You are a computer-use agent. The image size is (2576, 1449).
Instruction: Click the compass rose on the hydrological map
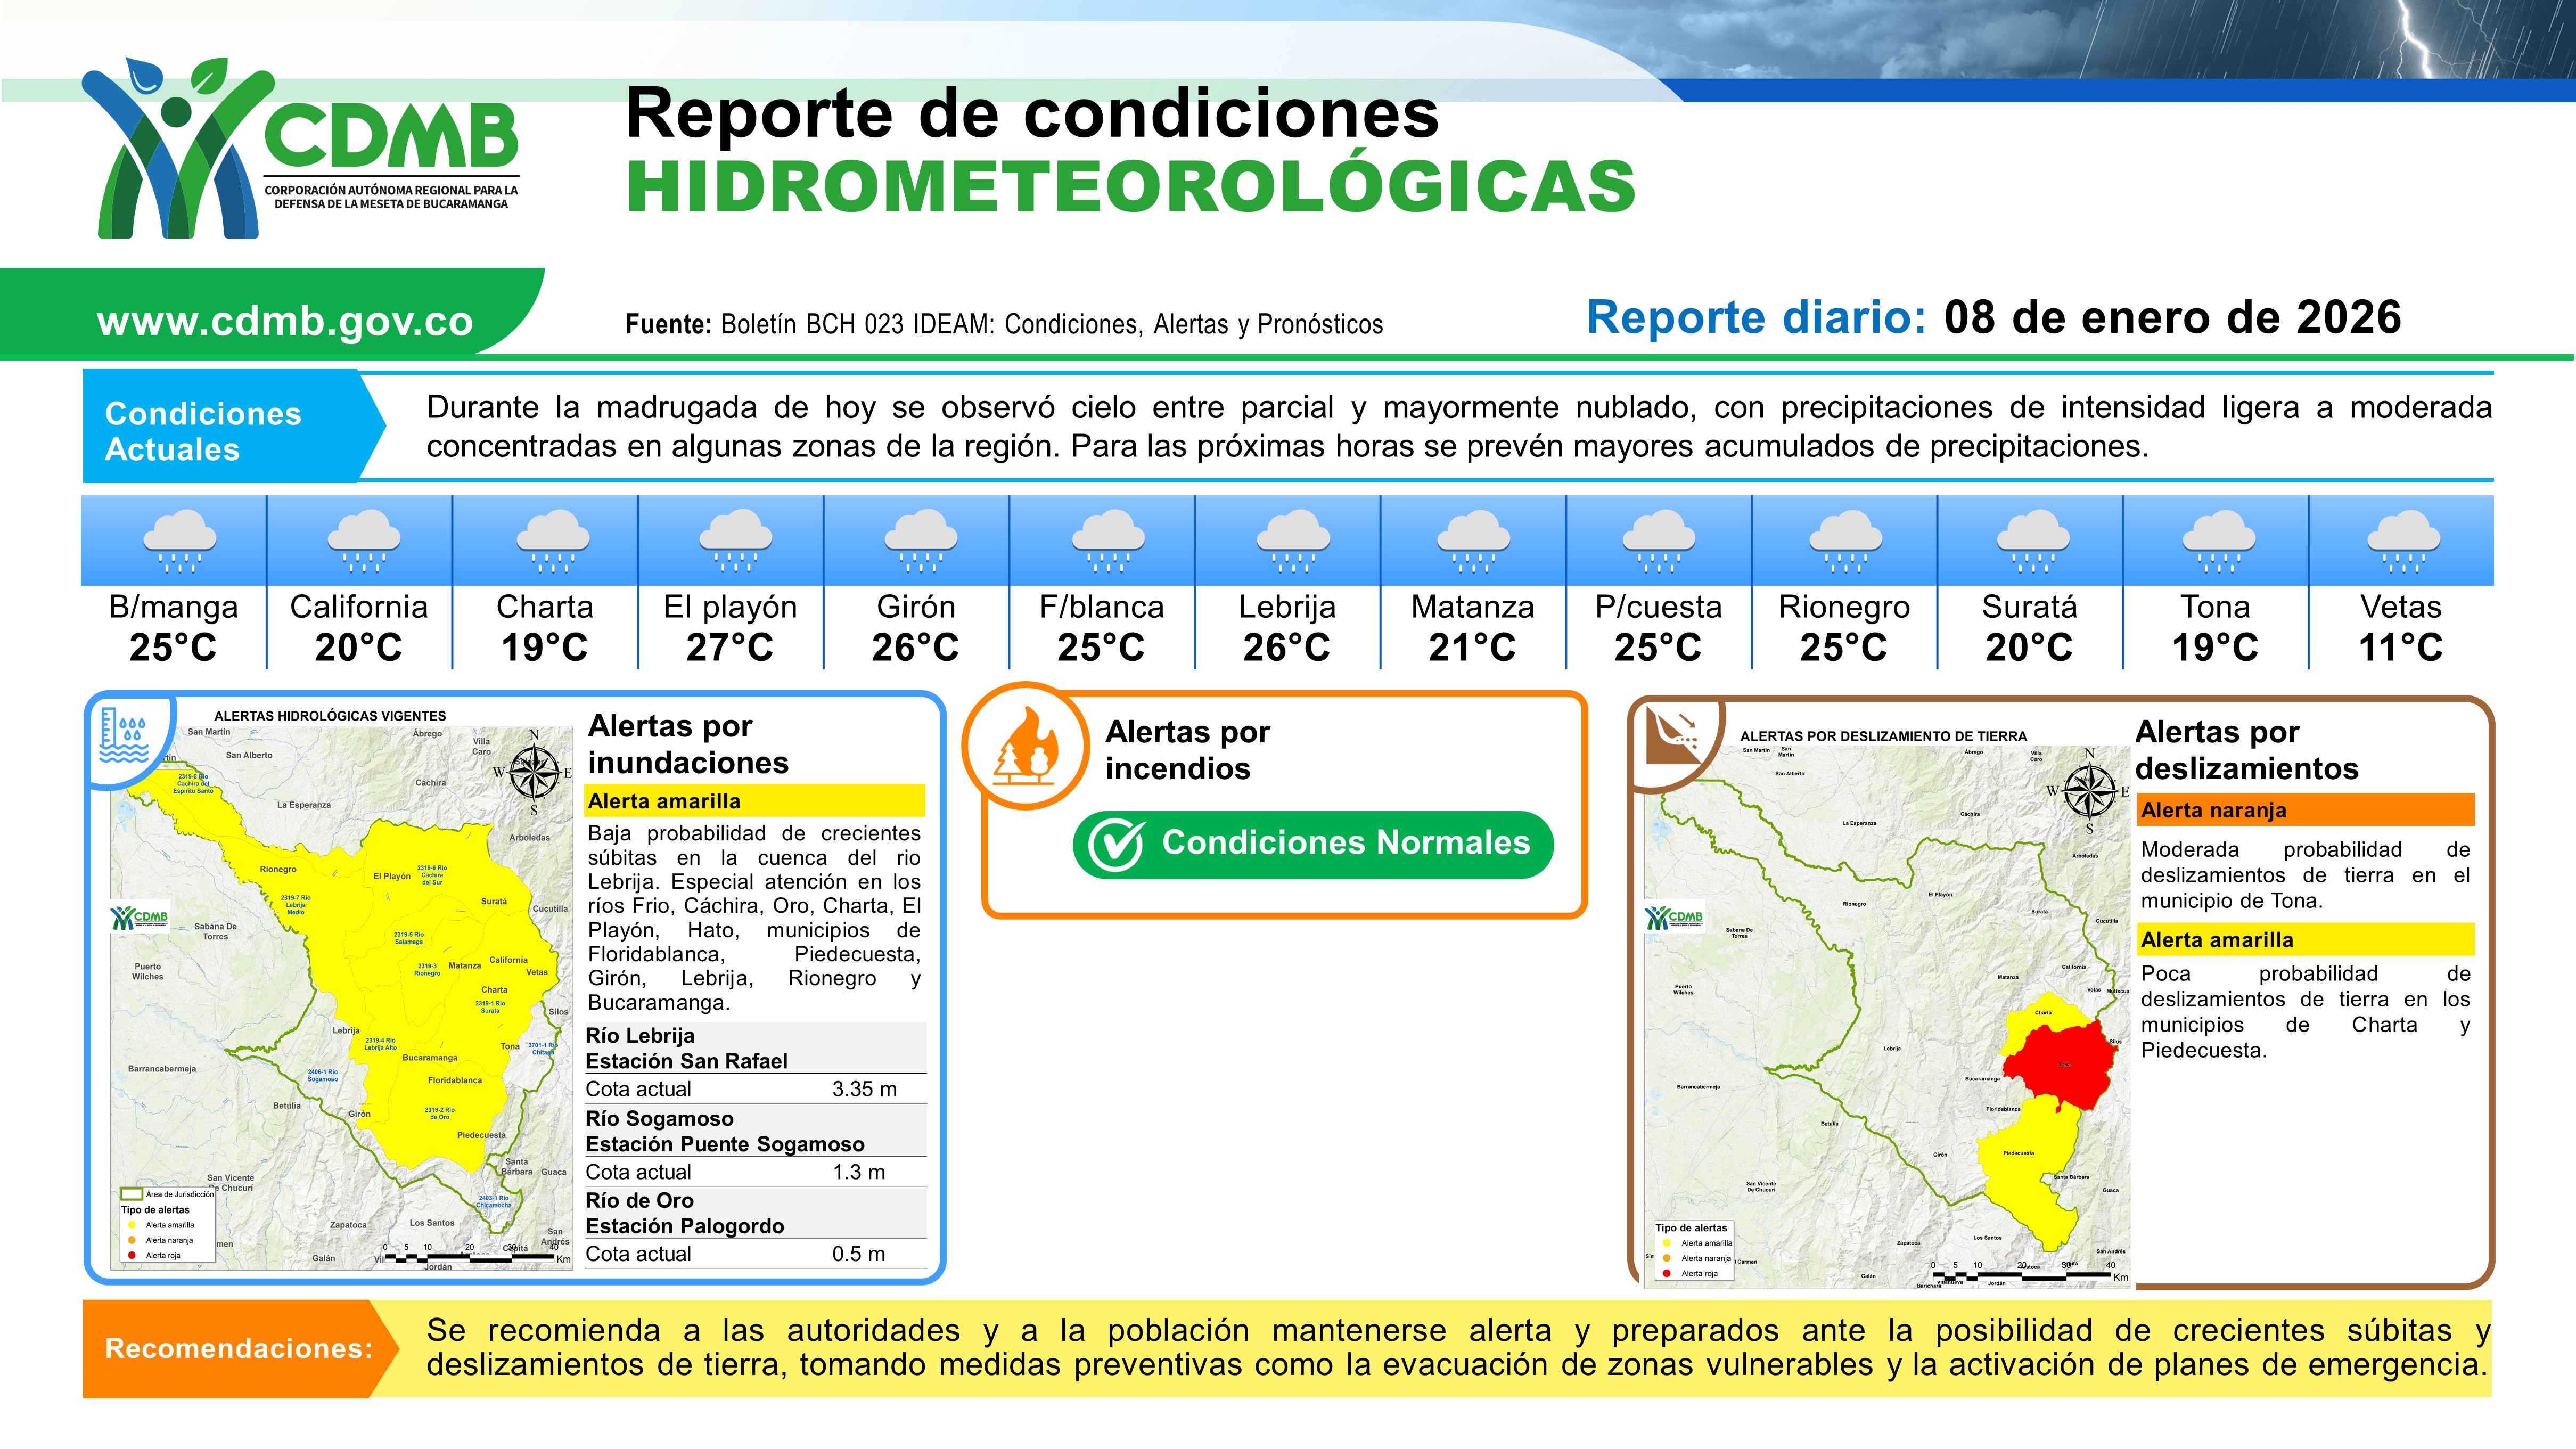pyautogui.click(x=534, y=772)
